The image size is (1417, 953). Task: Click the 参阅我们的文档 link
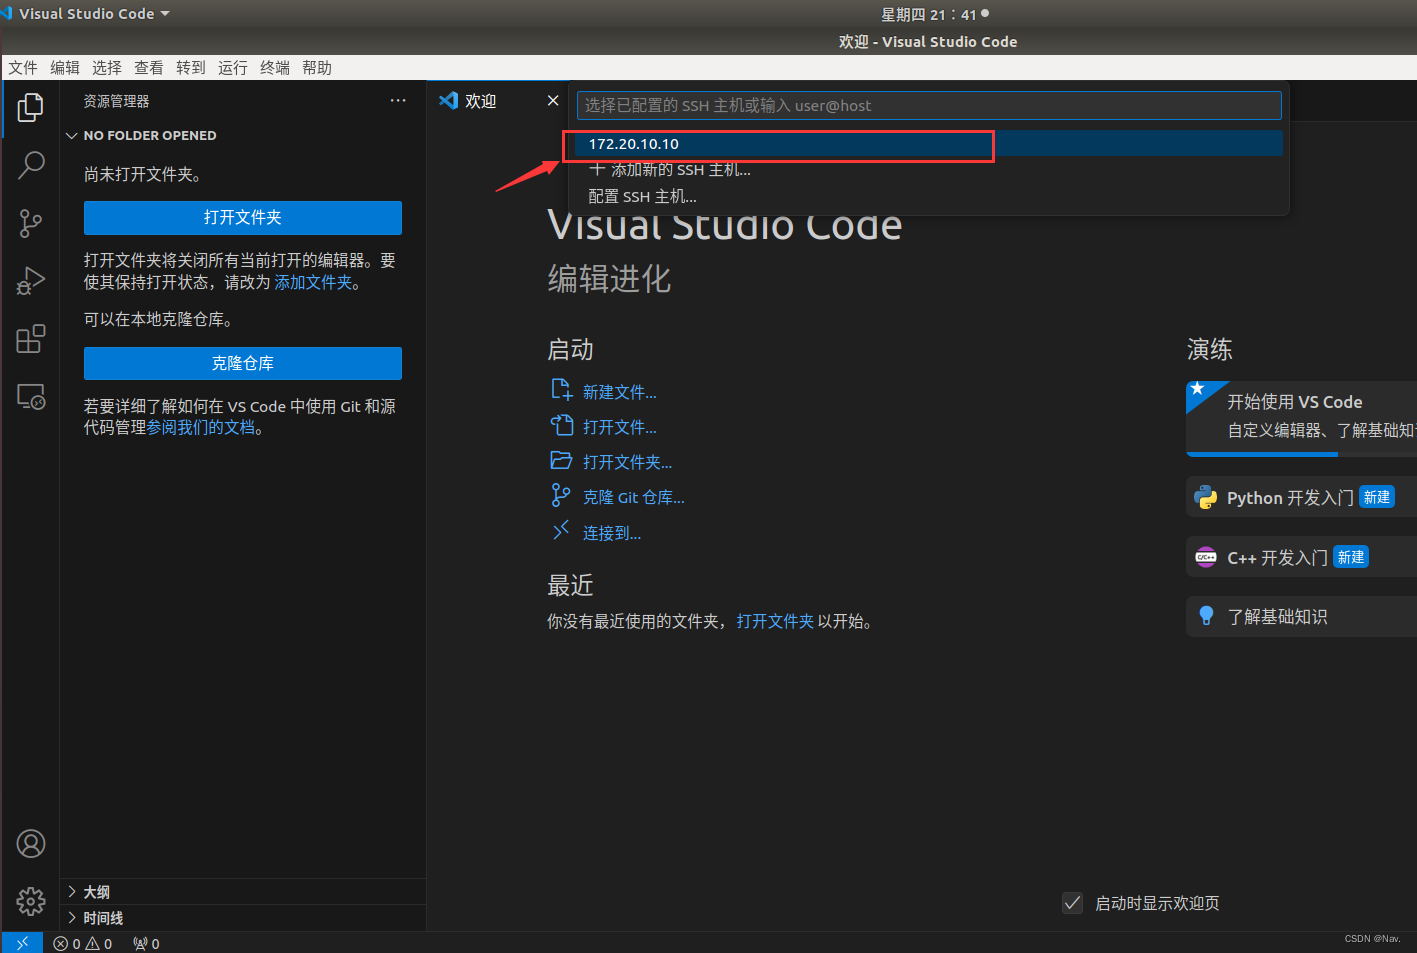coord(201,428)
